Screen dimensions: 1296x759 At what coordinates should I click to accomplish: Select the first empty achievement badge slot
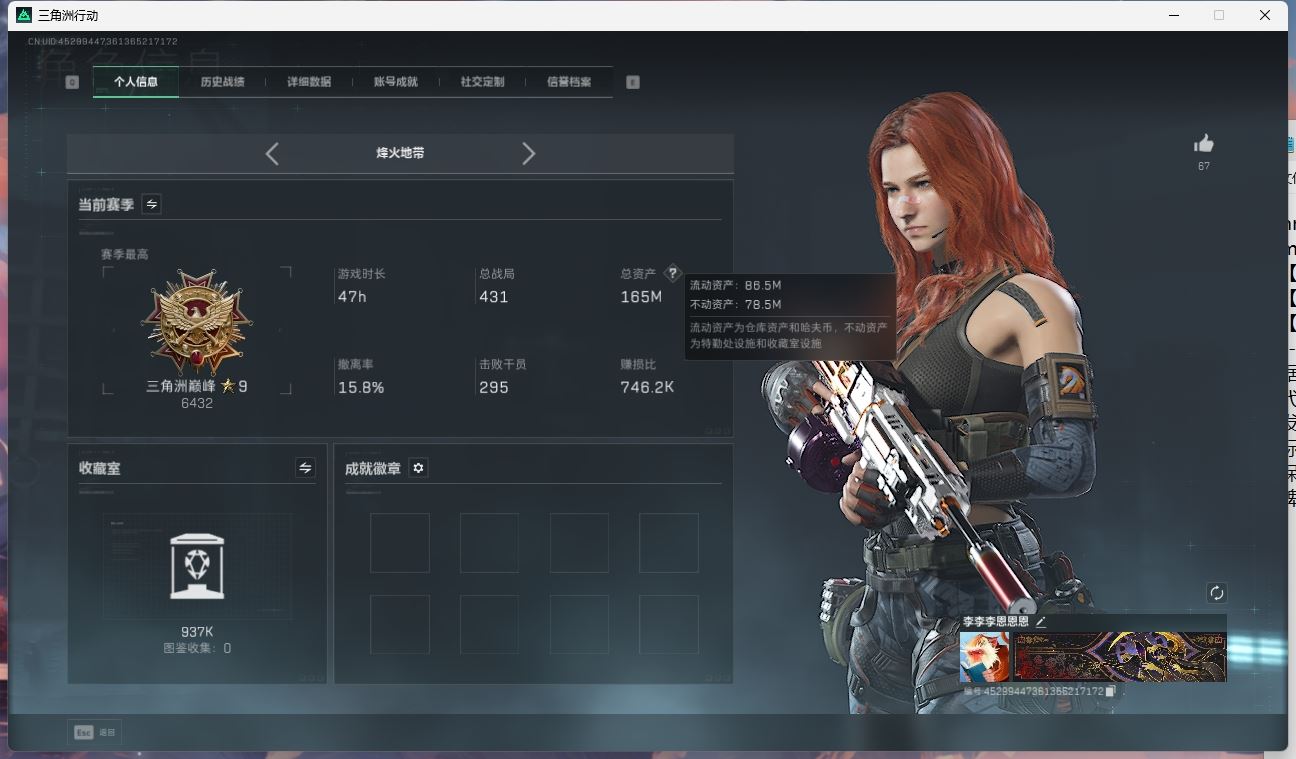point(399,543)
